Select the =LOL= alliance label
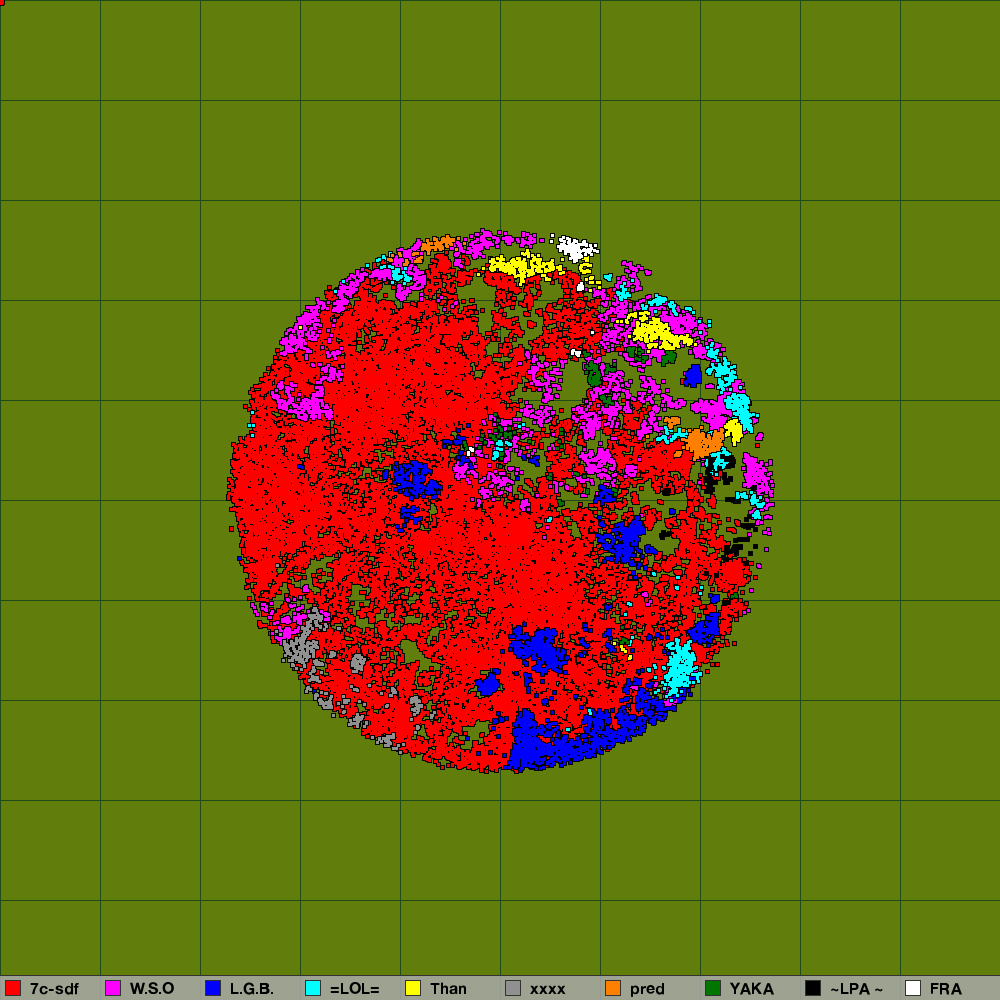Viewport: 1000px width, 1000px height. click(x=355, y=989)
